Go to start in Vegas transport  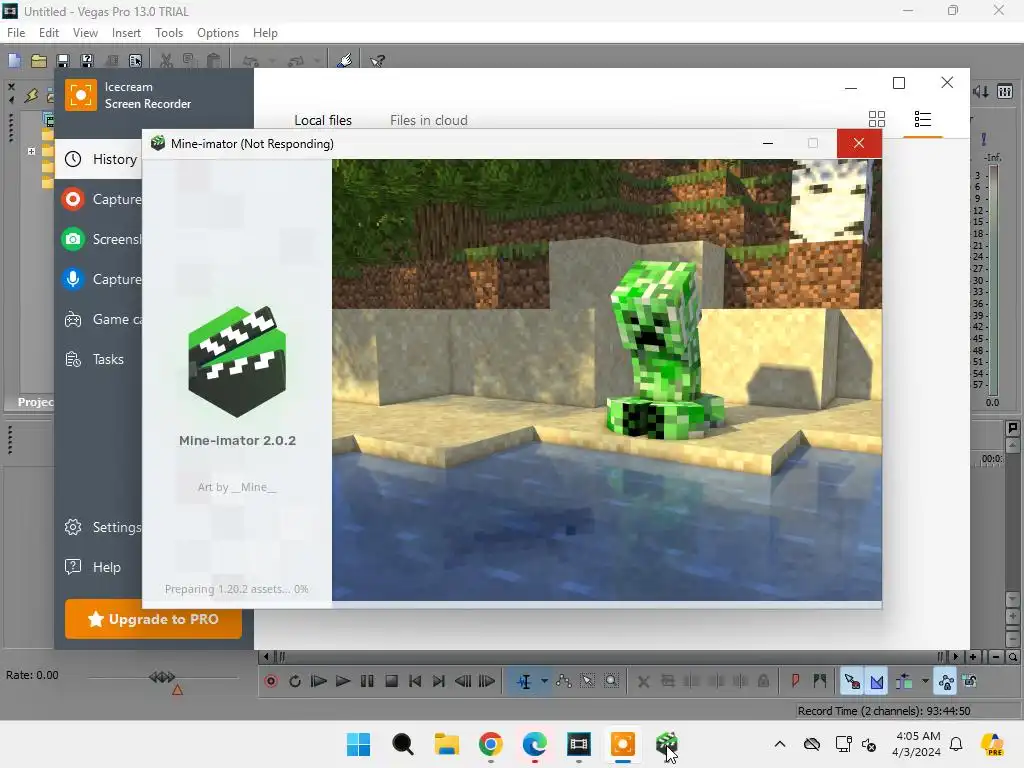point(415,681)
